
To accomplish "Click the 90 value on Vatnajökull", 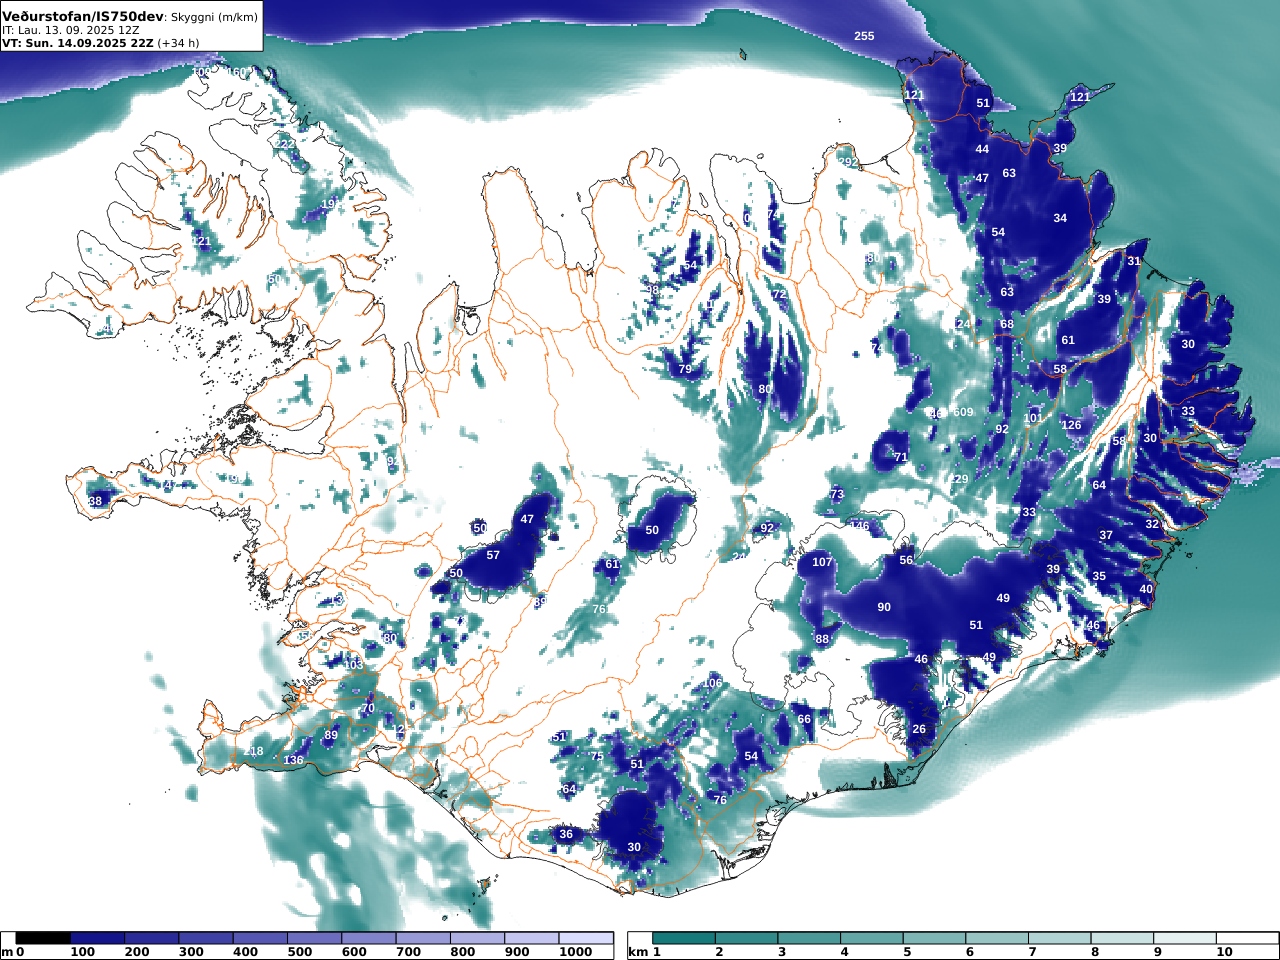I will pos(884,607).
